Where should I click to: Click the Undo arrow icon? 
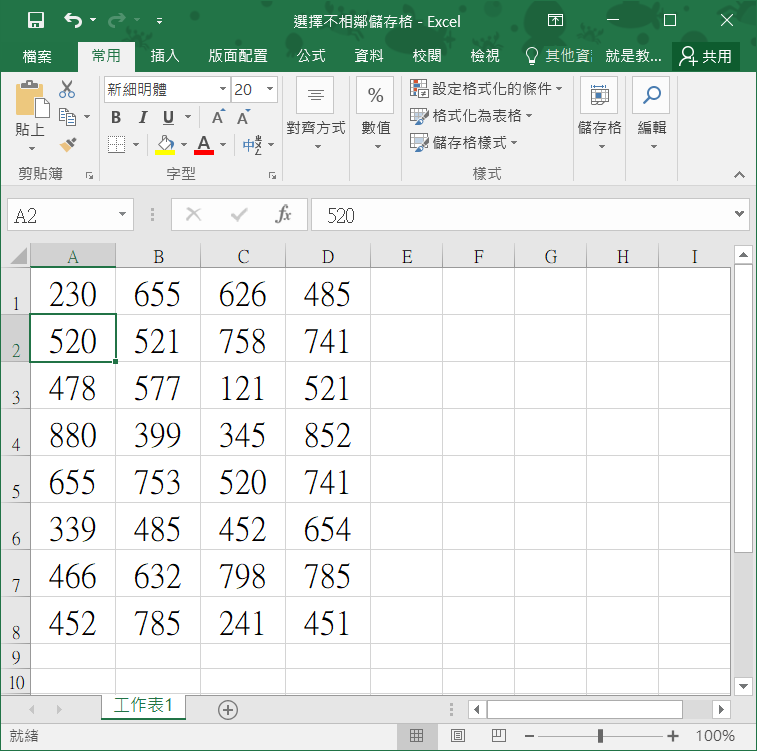click(x=72, y=20)
